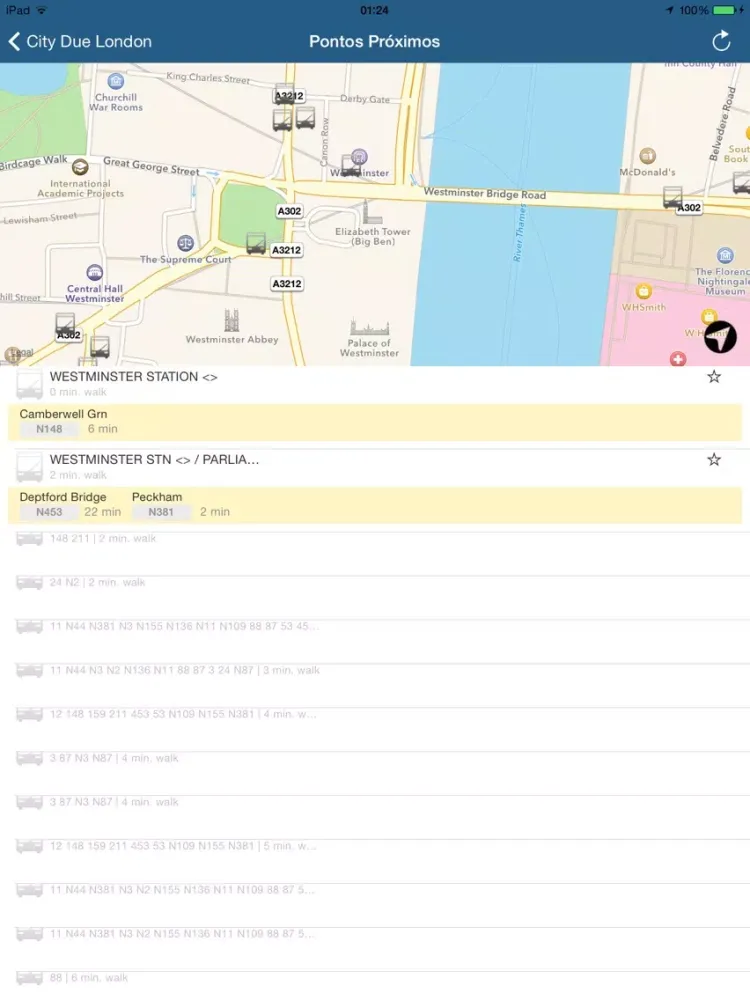
Task: Select Camberwell Grn N148 arrival
Action: pyautogui.click(x=68, y=422)
